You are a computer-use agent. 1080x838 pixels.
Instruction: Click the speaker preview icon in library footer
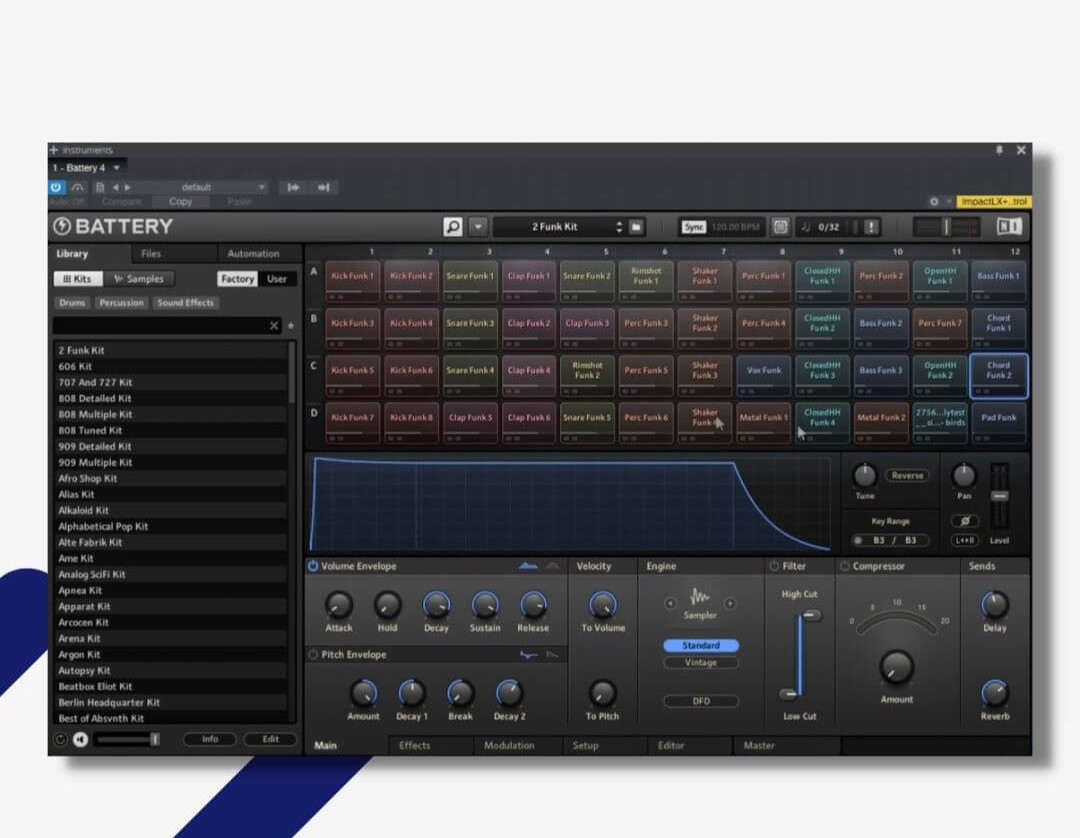(x=80, y=740)
